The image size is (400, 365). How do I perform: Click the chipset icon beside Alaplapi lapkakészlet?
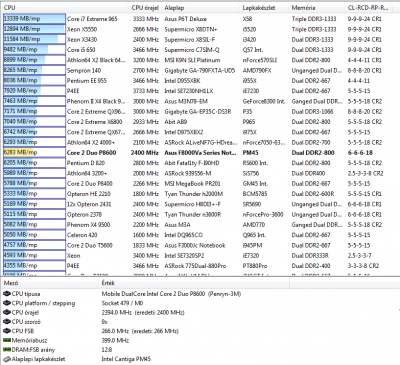(x=7, y=359)
